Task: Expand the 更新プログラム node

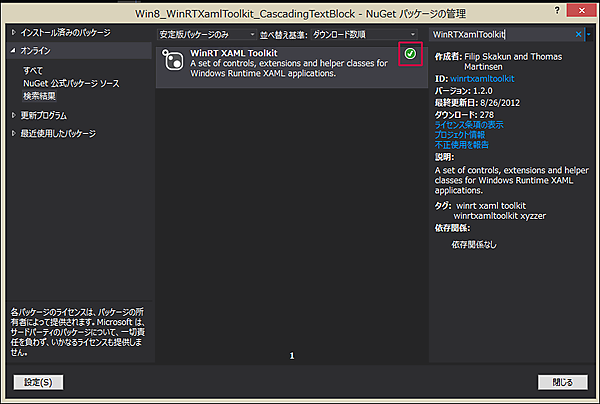Action: coord(14,115)
